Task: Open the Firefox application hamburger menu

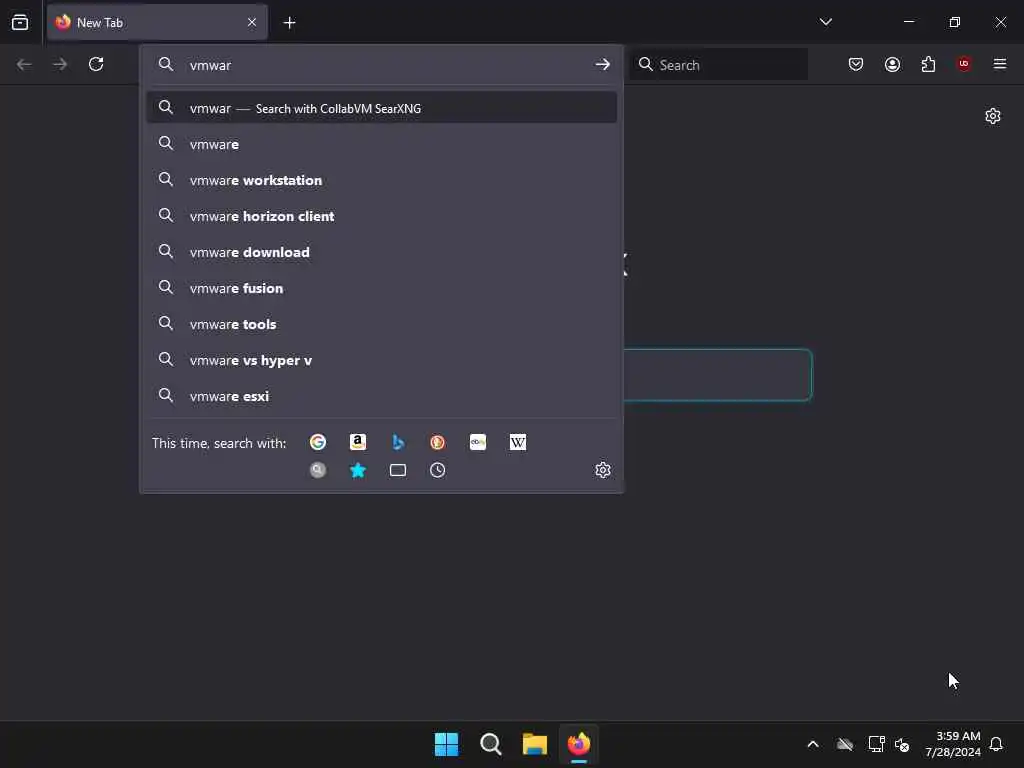Action: point(999,64)
